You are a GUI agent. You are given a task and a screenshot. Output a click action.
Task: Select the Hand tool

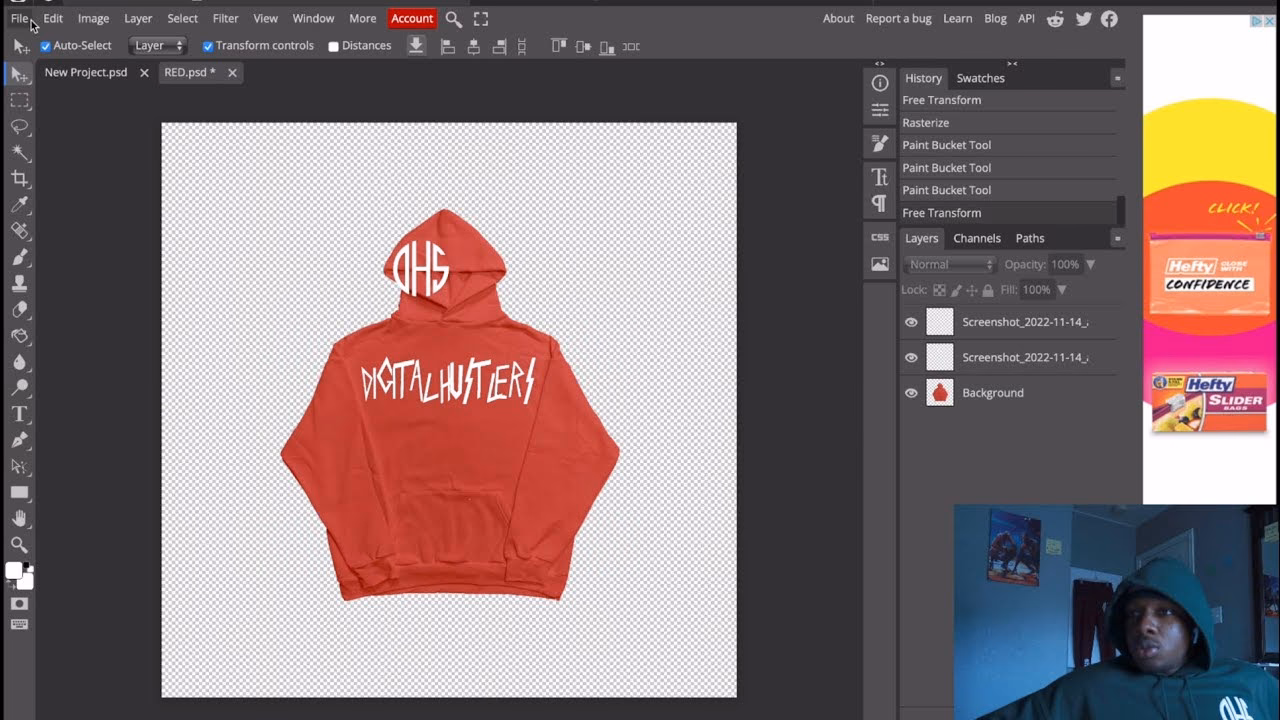19,518
